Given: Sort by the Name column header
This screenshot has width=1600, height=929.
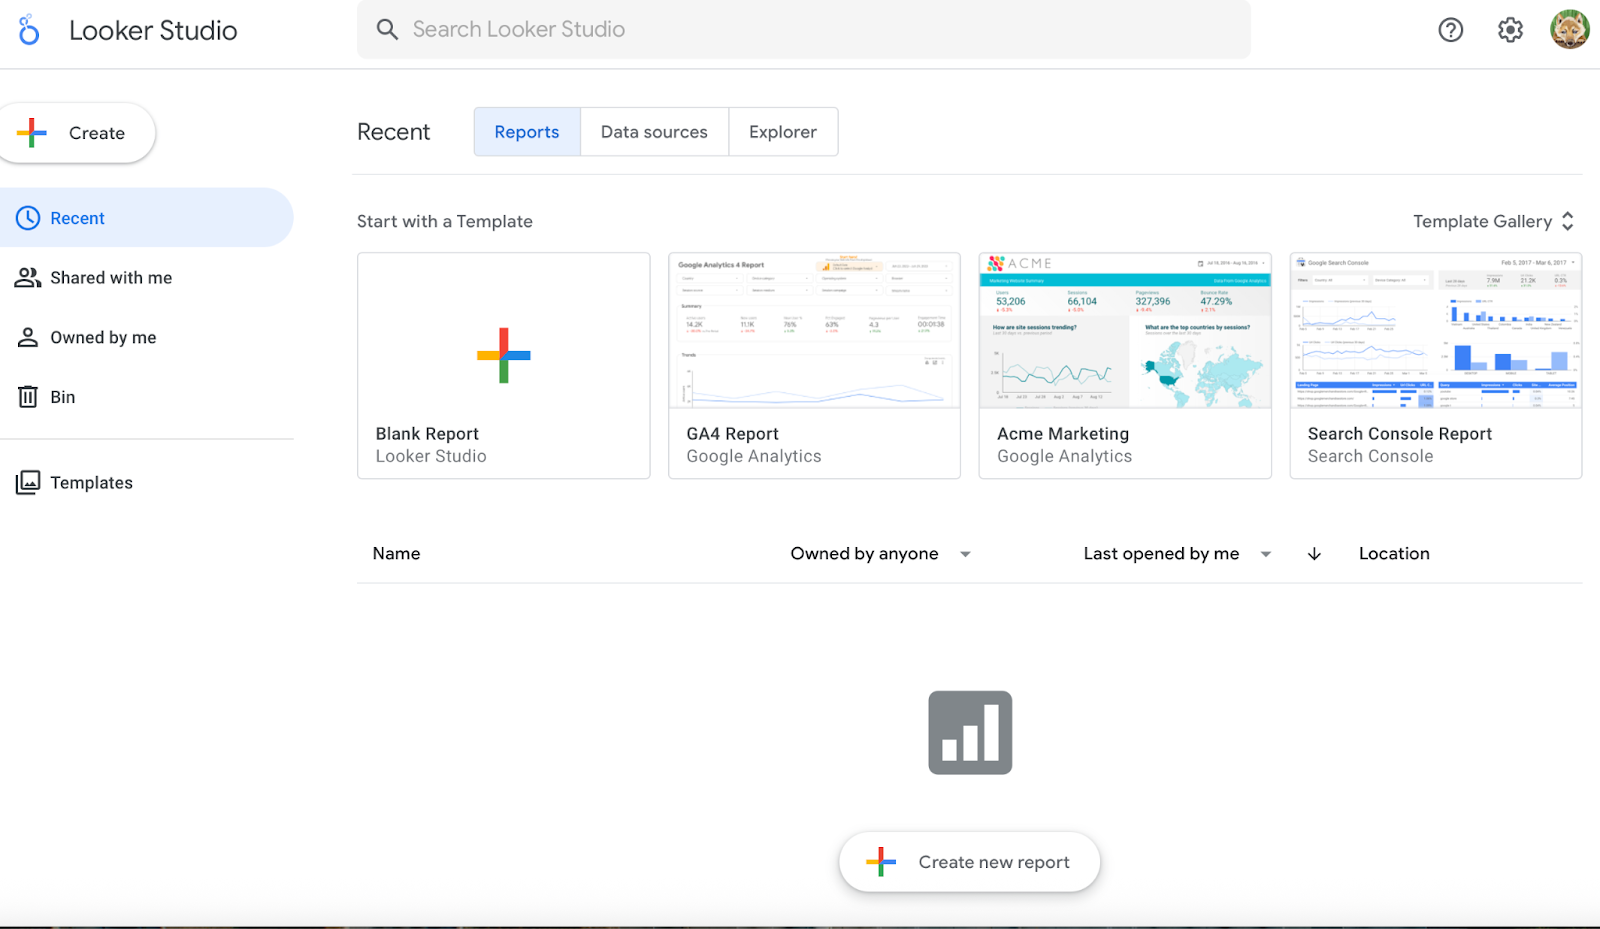Looking at the screenshot, I should pyautogui.click(x=396, y=554).
